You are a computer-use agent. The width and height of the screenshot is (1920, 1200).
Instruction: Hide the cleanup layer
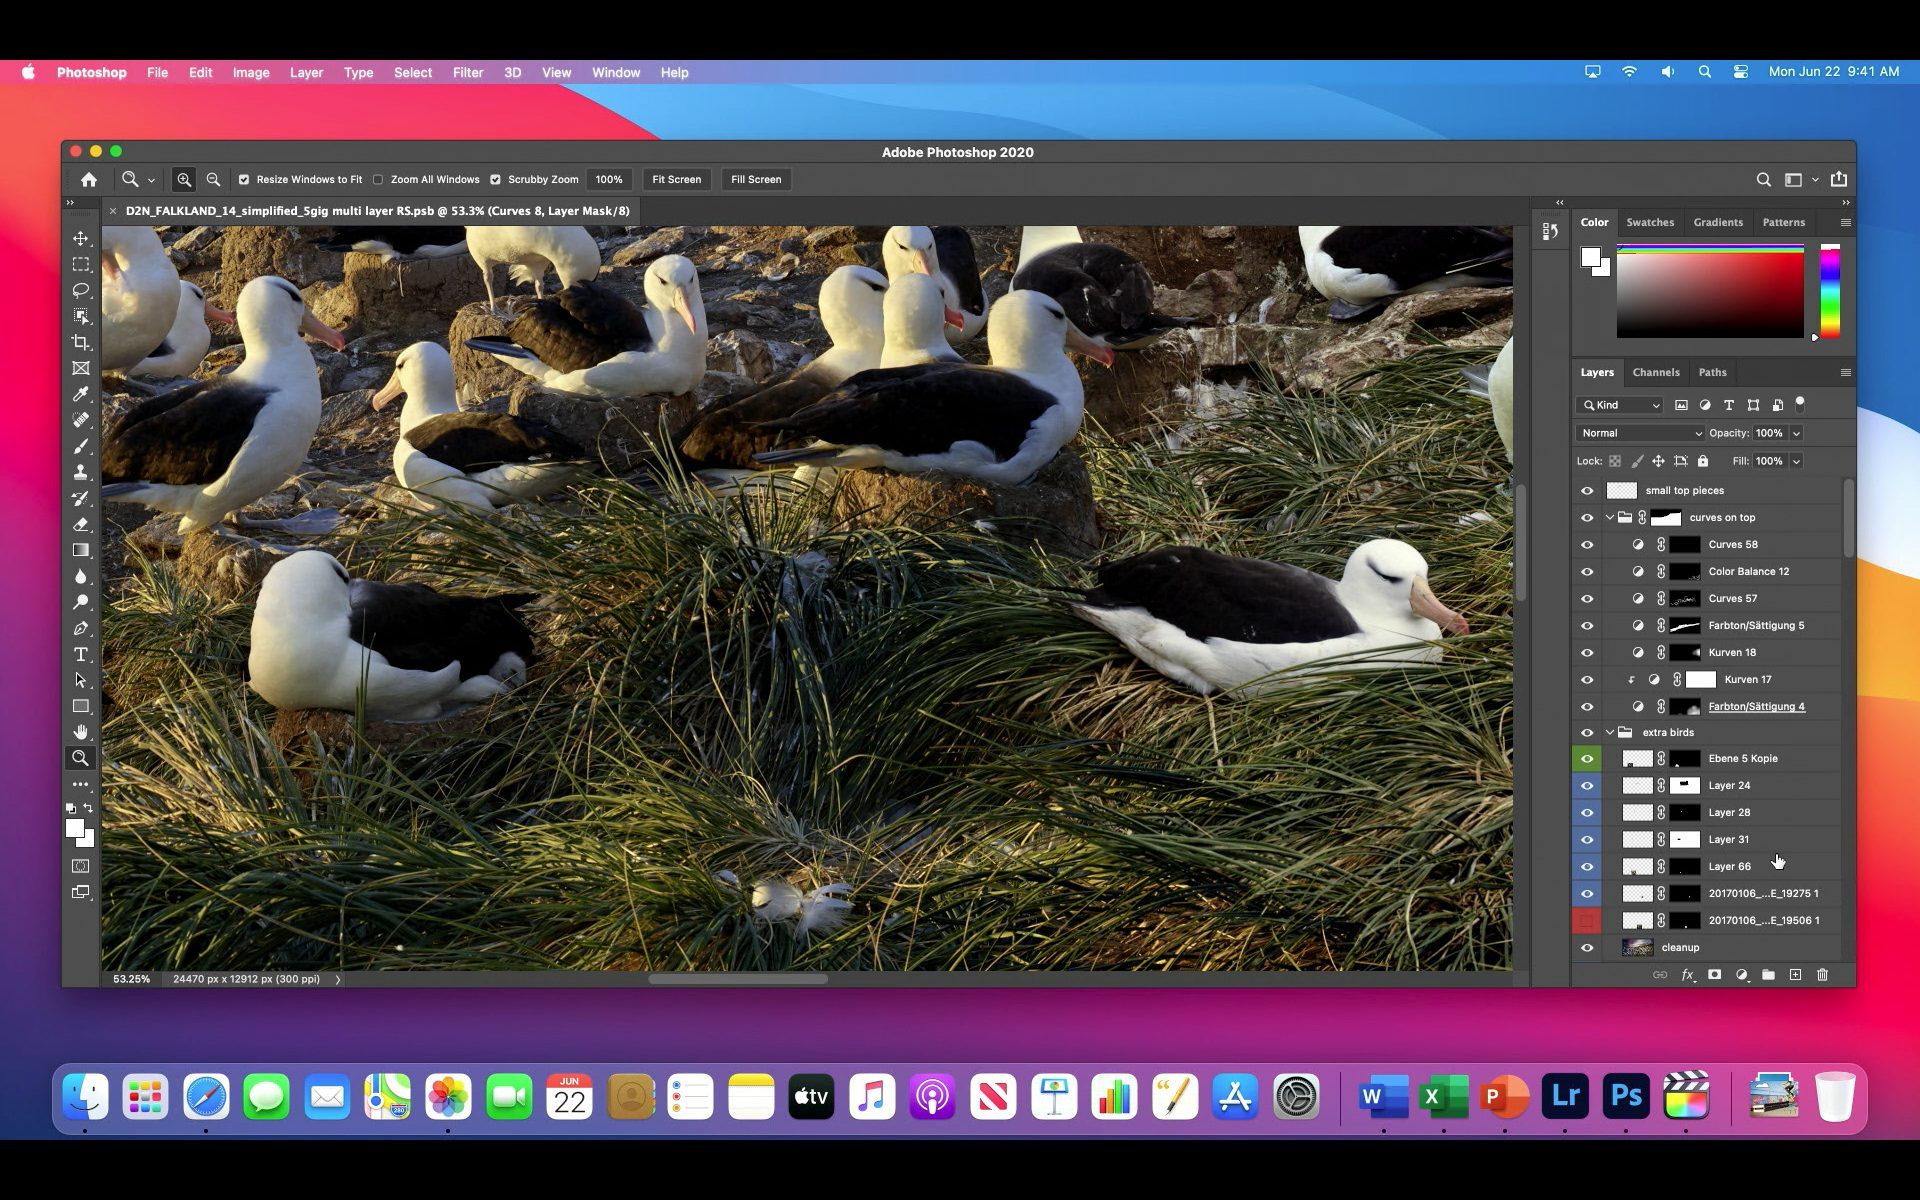(1587, 947)
